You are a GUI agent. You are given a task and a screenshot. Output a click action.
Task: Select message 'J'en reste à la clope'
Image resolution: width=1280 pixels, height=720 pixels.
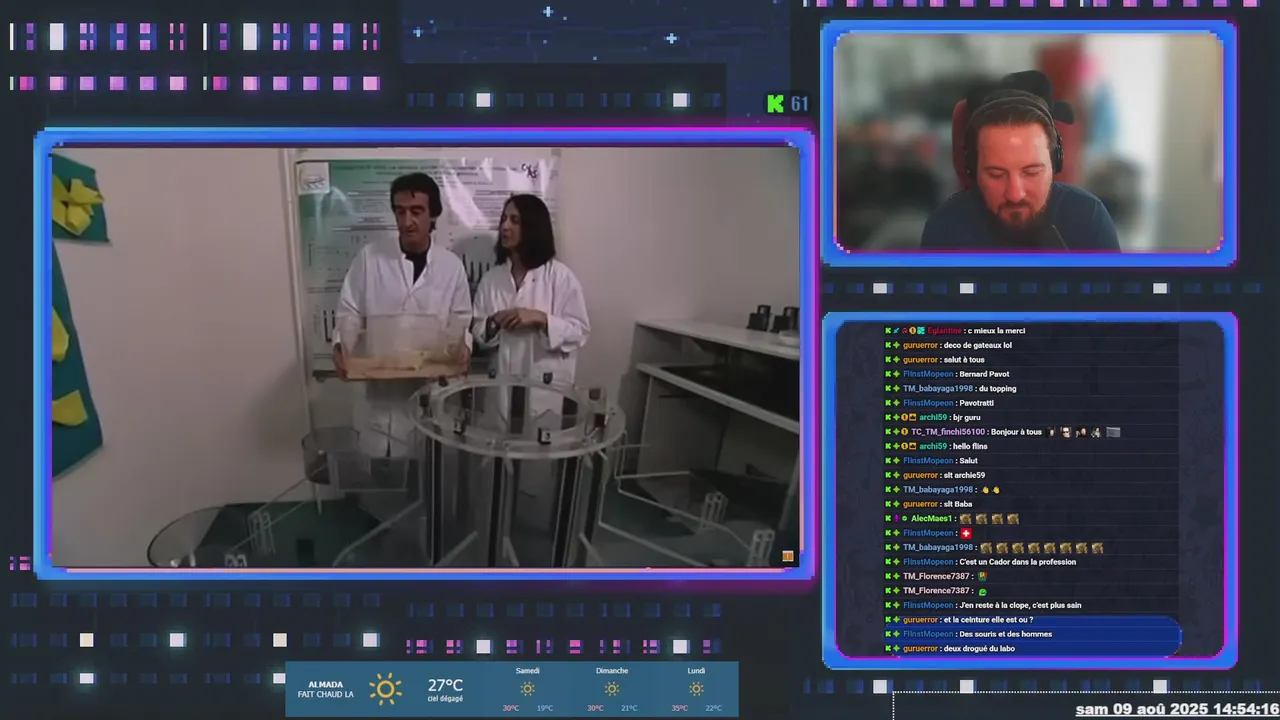(x=1020, y=605)
